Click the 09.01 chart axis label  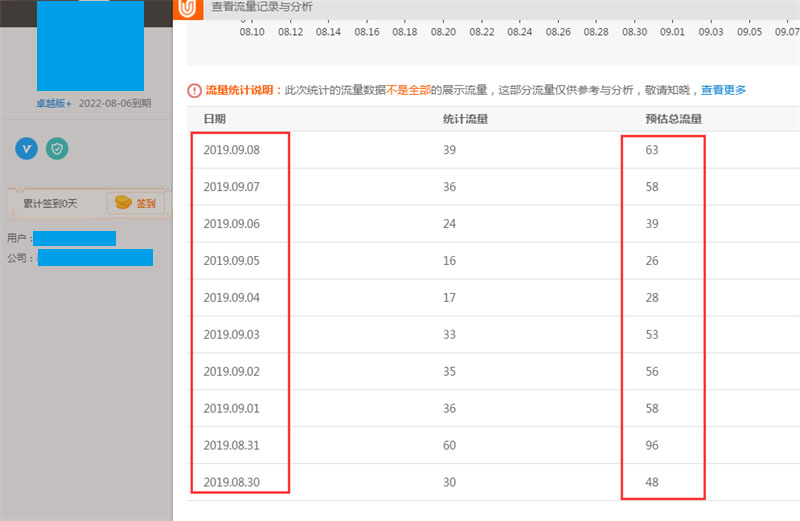(x=672, y=32)
